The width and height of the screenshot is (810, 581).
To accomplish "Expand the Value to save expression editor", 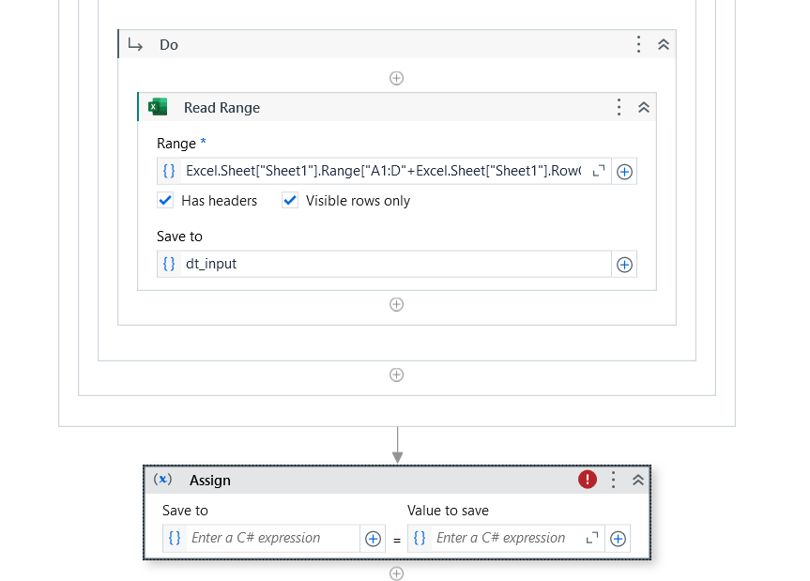I will click(x=592, y=538).
